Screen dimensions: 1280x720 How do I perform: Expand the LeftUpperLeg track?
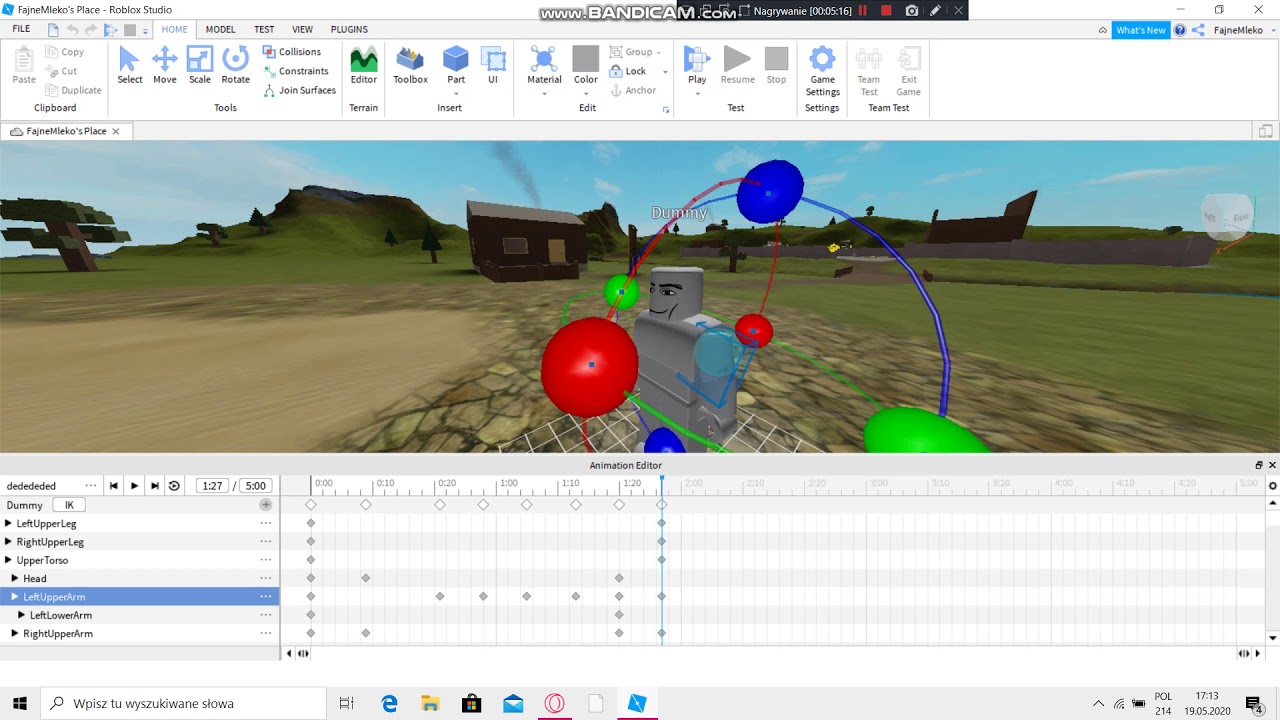tap(8, 523)
